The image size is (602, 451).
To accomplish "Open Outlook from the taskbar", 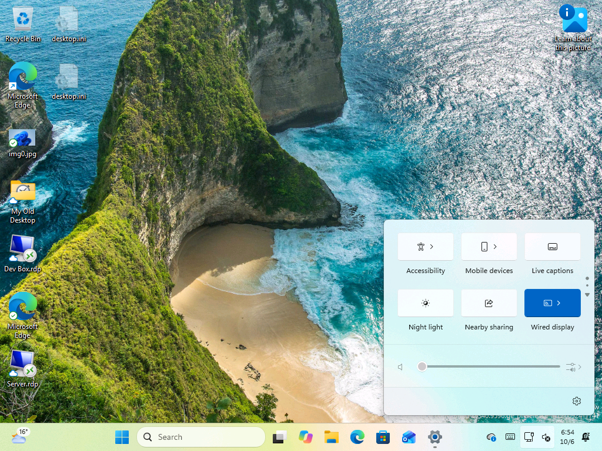I will (409, 437).
